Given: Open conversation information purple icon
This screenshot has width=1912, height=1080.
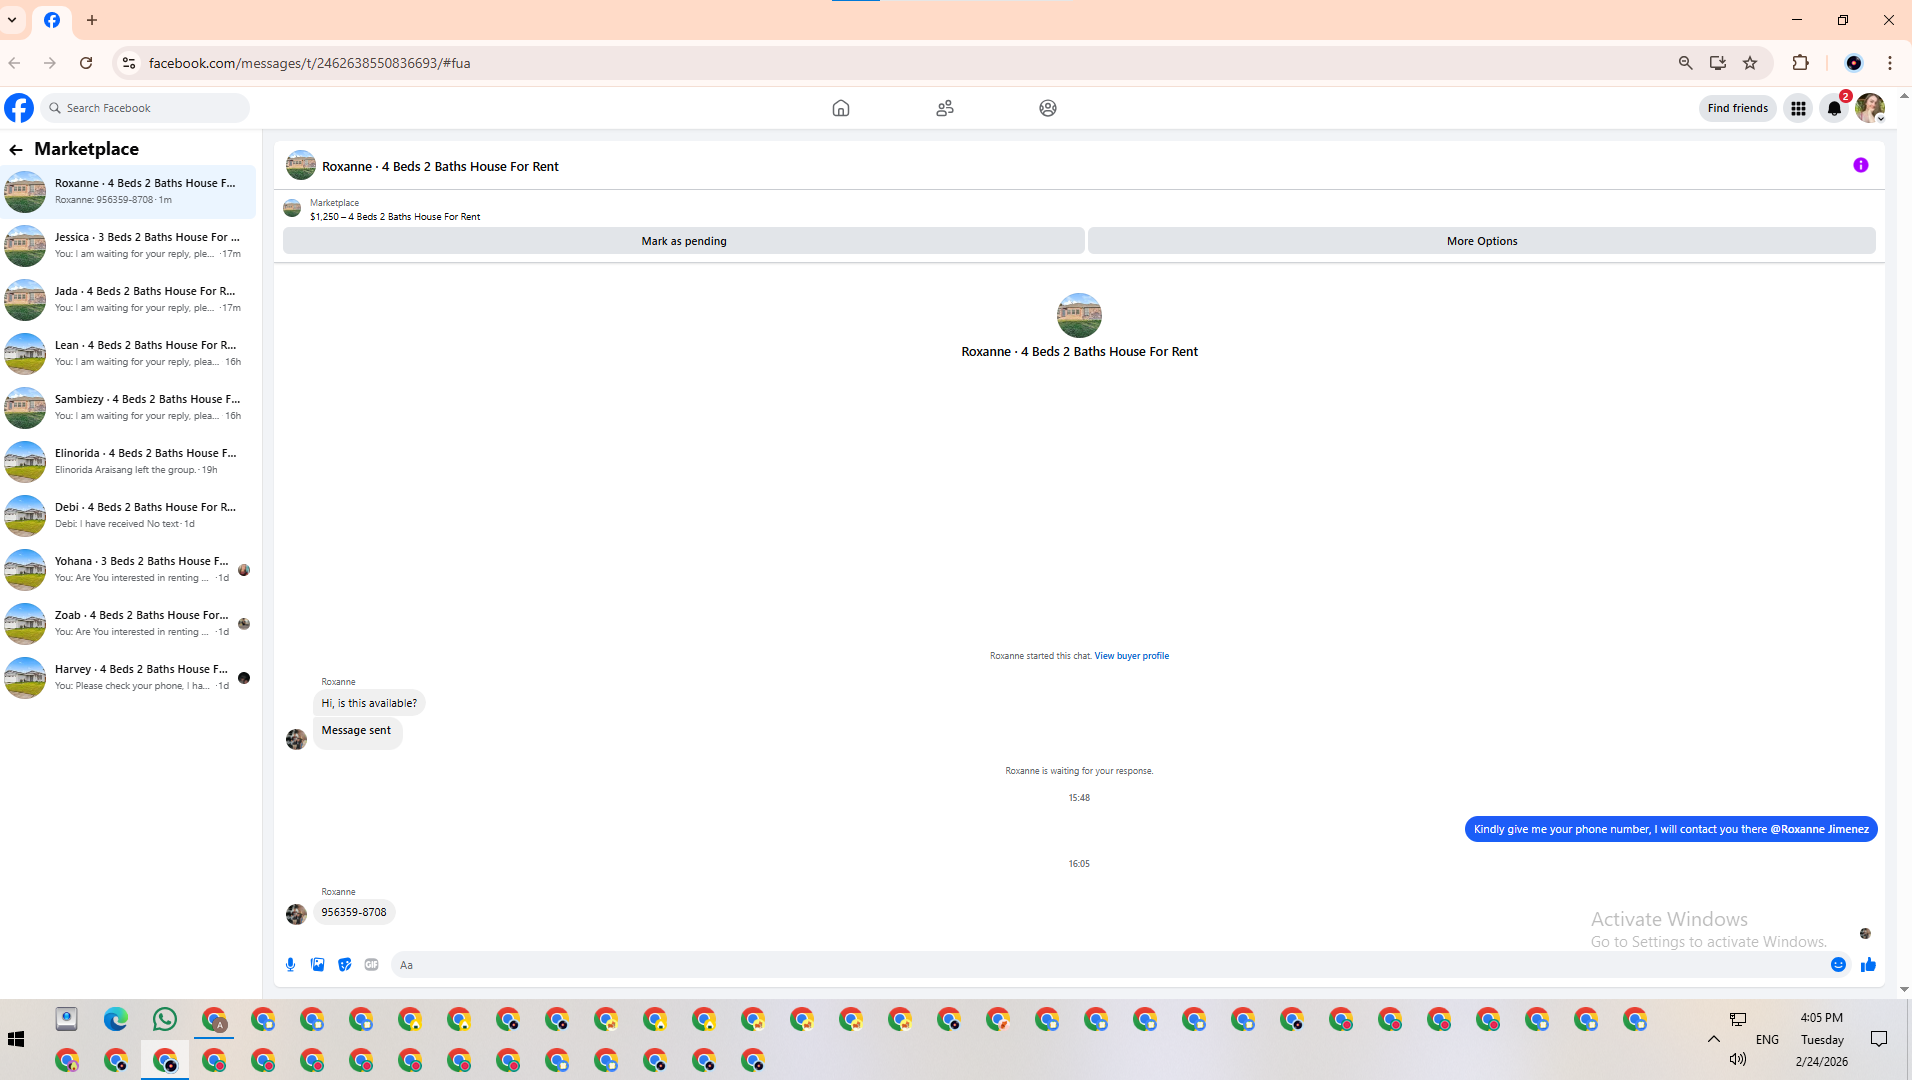Looking at the screenshot, I should click(x=1861, y=165).
